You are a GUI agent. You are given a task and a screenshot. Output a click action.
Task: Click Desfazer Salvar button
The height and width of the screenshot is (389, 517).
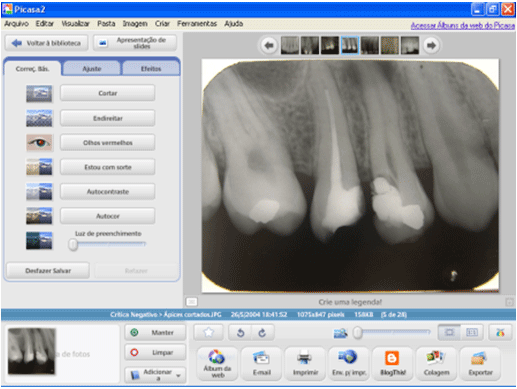48,271
